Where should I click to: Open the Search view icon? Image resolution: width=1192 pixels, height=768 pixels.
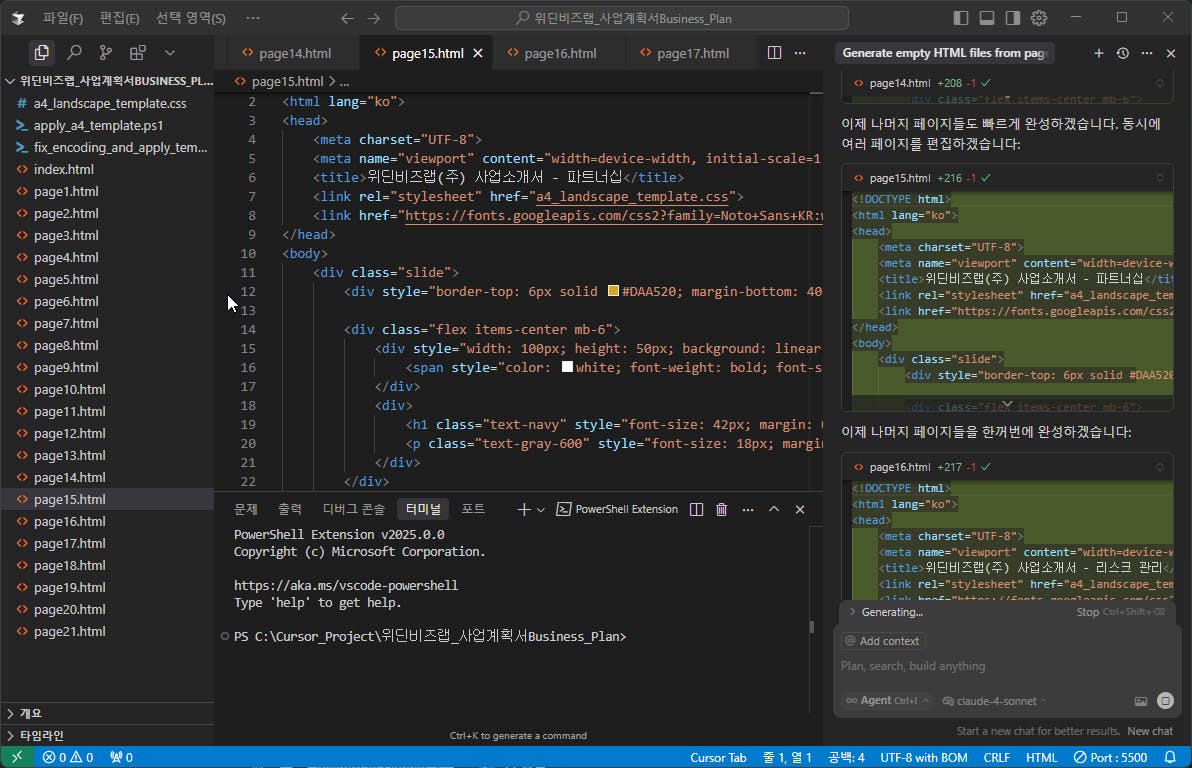click(x=74, y=52)
